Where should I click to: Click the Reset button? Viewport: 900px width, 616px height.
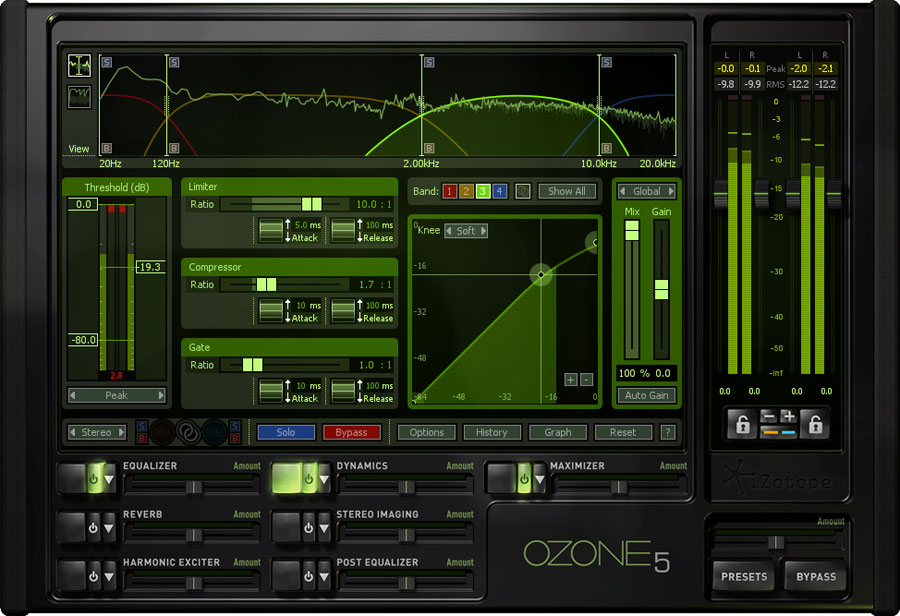click(x=623, y=432)
